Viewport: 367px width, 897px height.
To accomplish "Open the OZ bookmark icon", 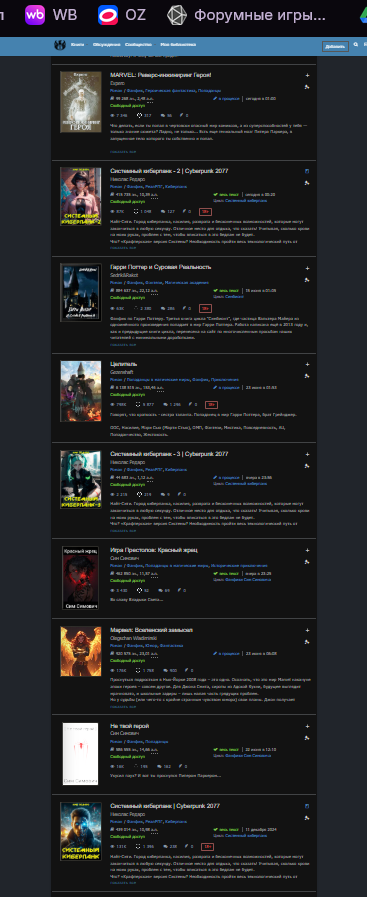I will [x=108, y=15].
